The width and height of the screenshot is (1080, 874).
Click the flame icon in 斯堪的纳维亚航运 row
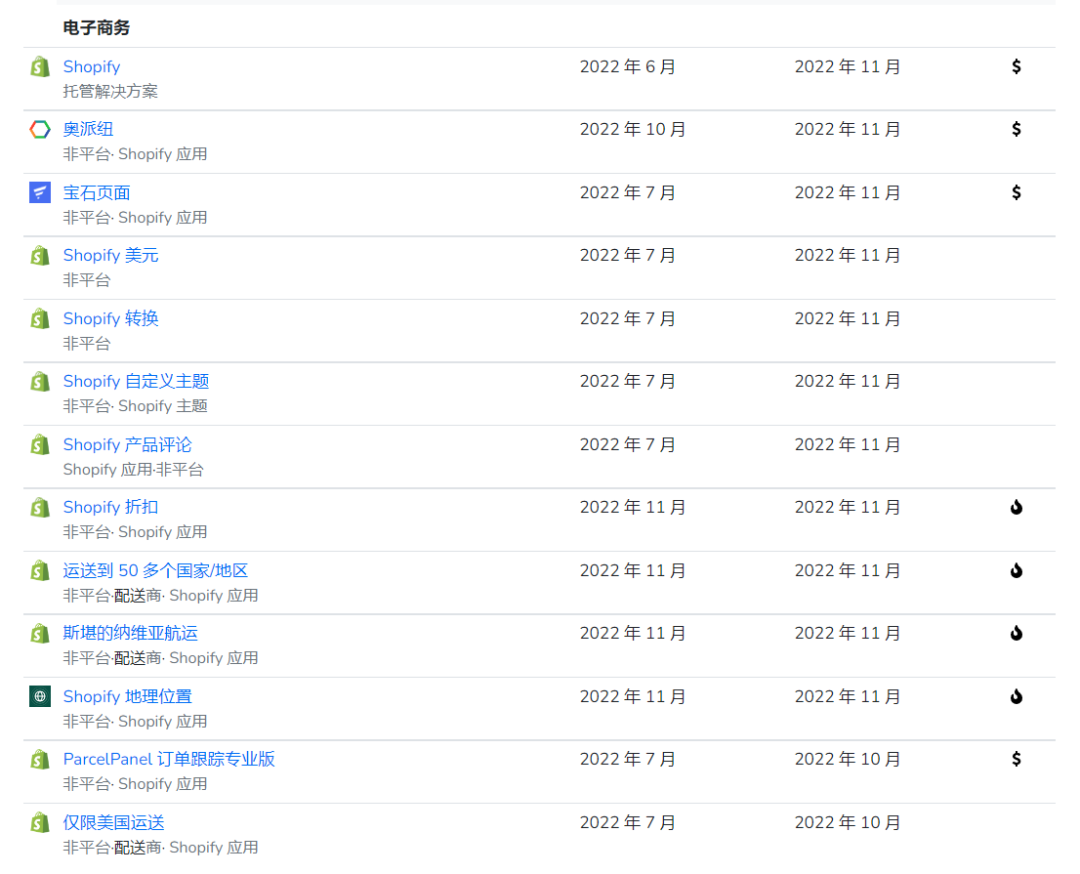(x=1016, y=634)
